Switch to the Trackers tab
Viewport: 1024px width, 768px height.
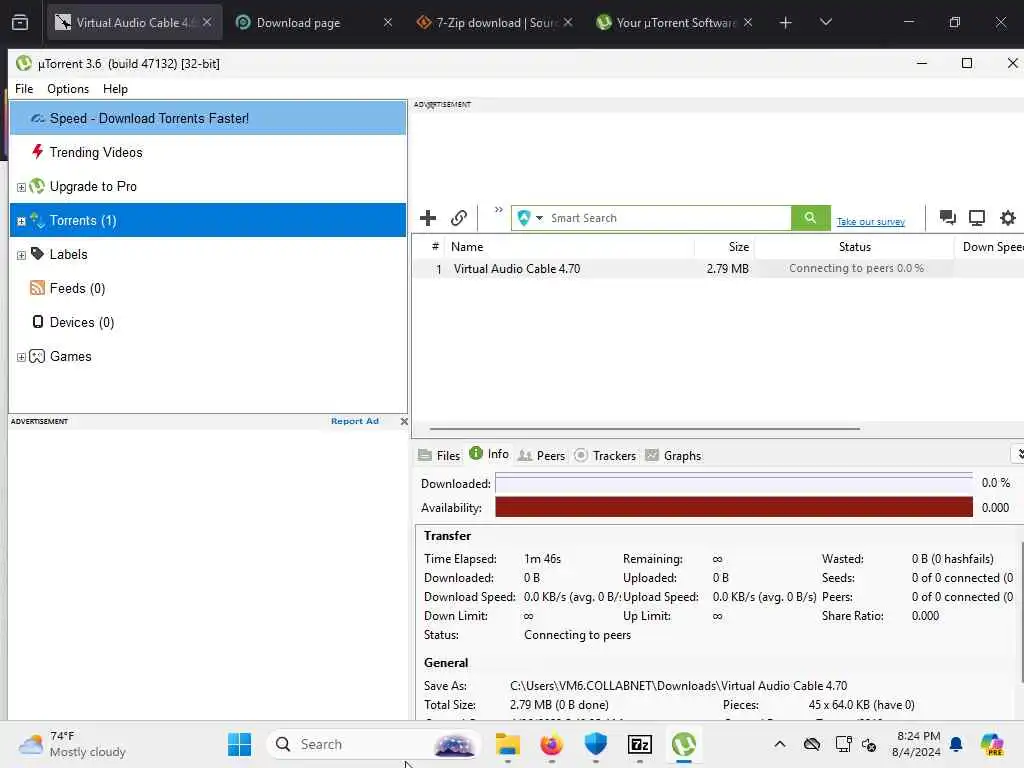point(605,455)
